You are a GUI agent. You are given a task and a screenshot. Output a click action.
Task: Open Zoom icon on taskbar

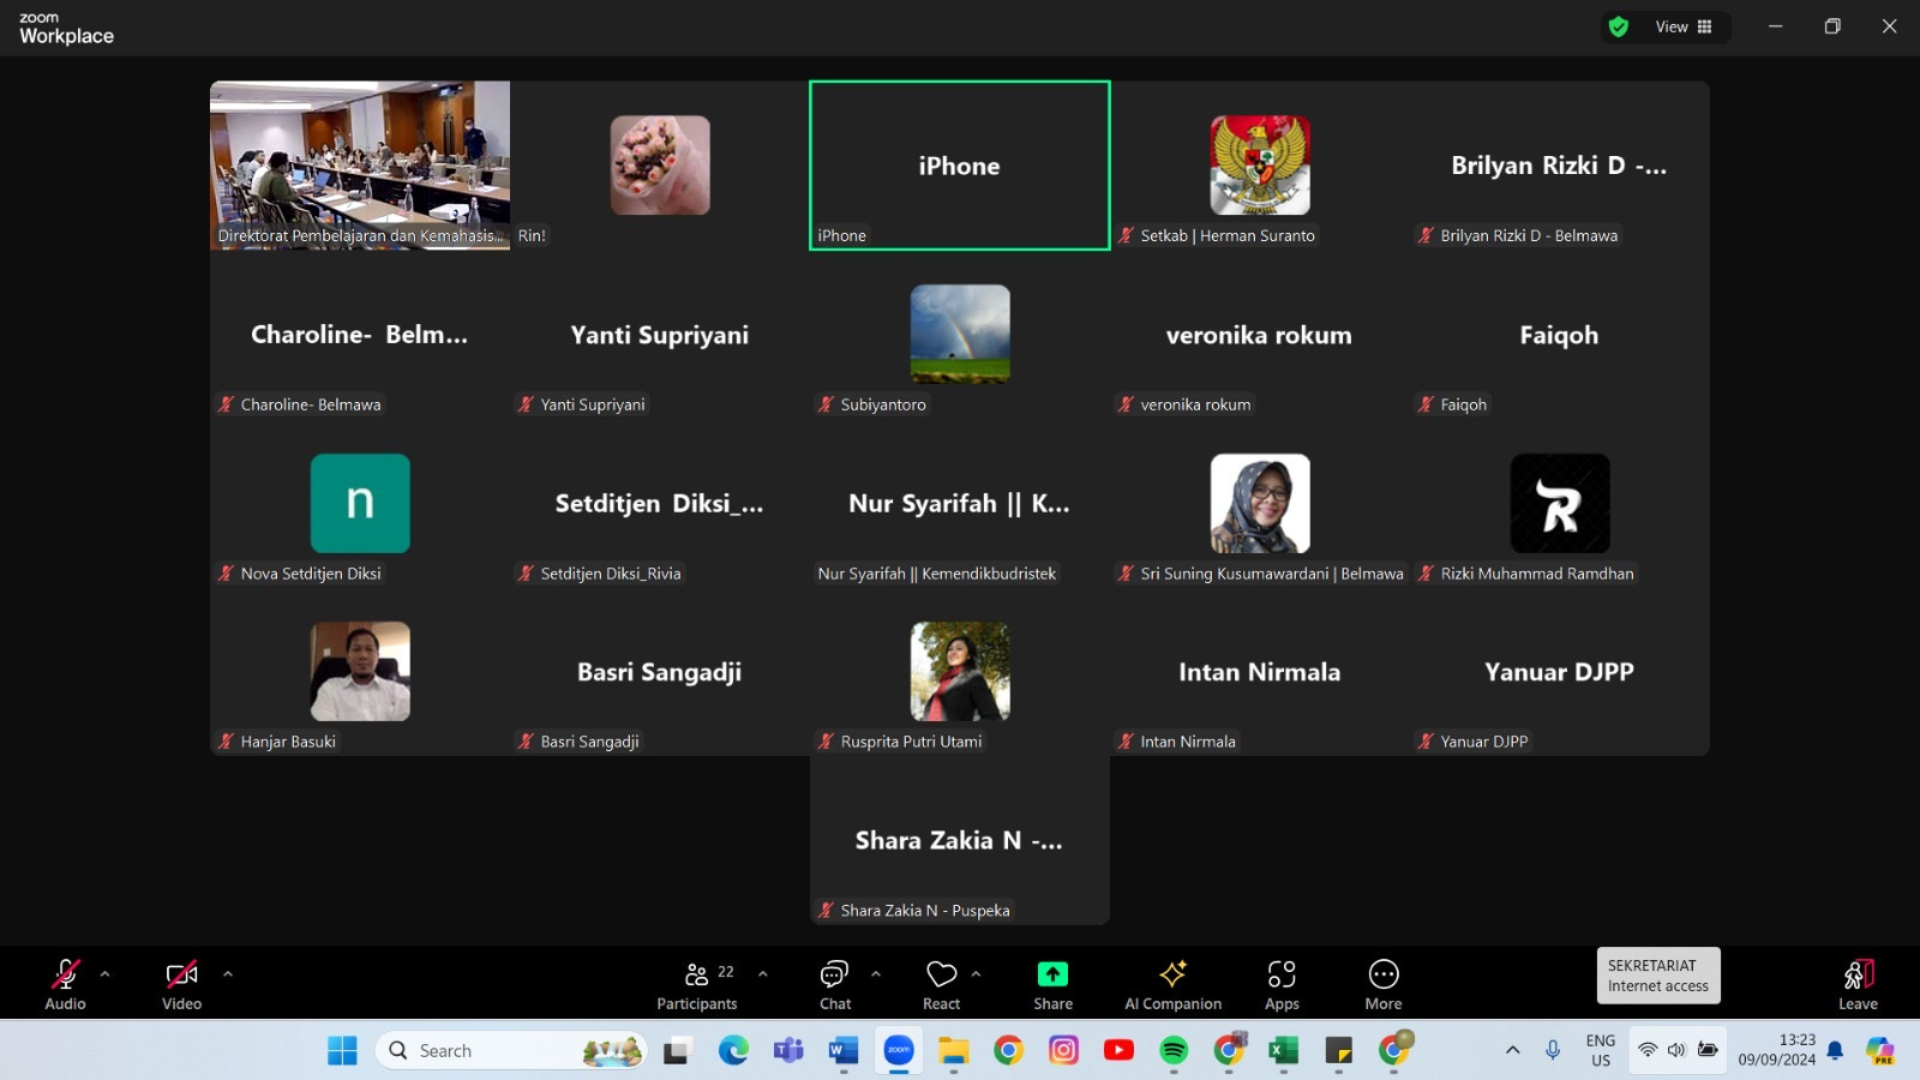coord(899,1050)
